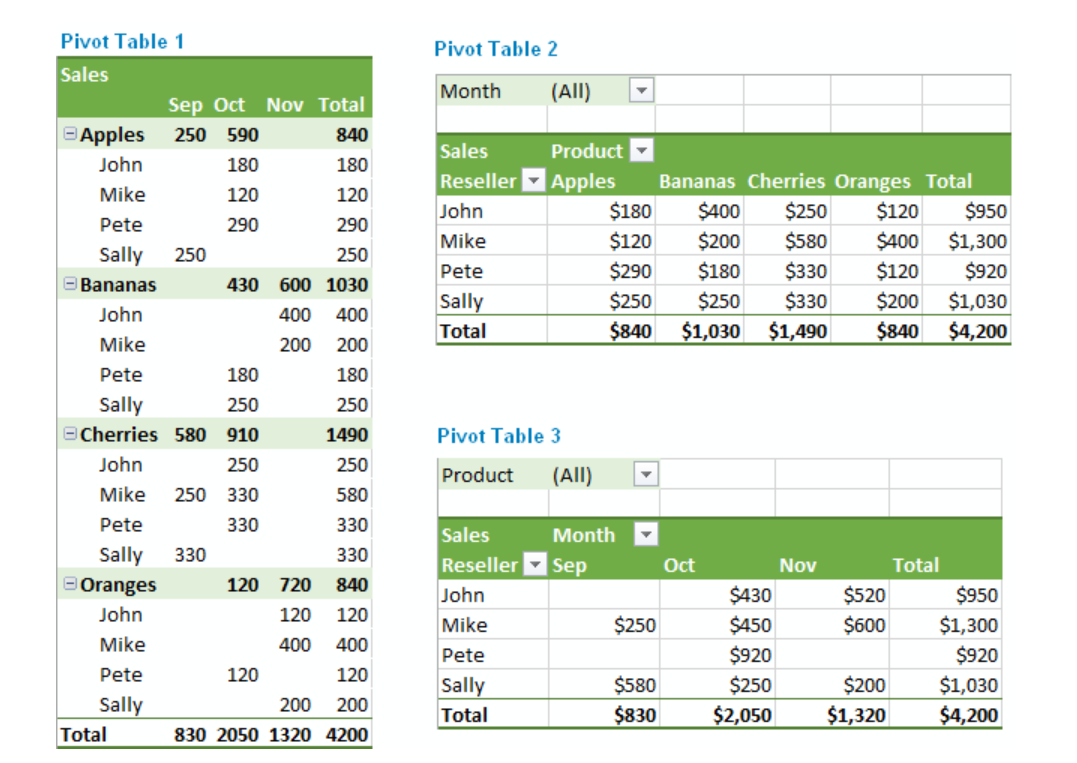Open Product column filter in Pivot Table 2

point(641,151)
